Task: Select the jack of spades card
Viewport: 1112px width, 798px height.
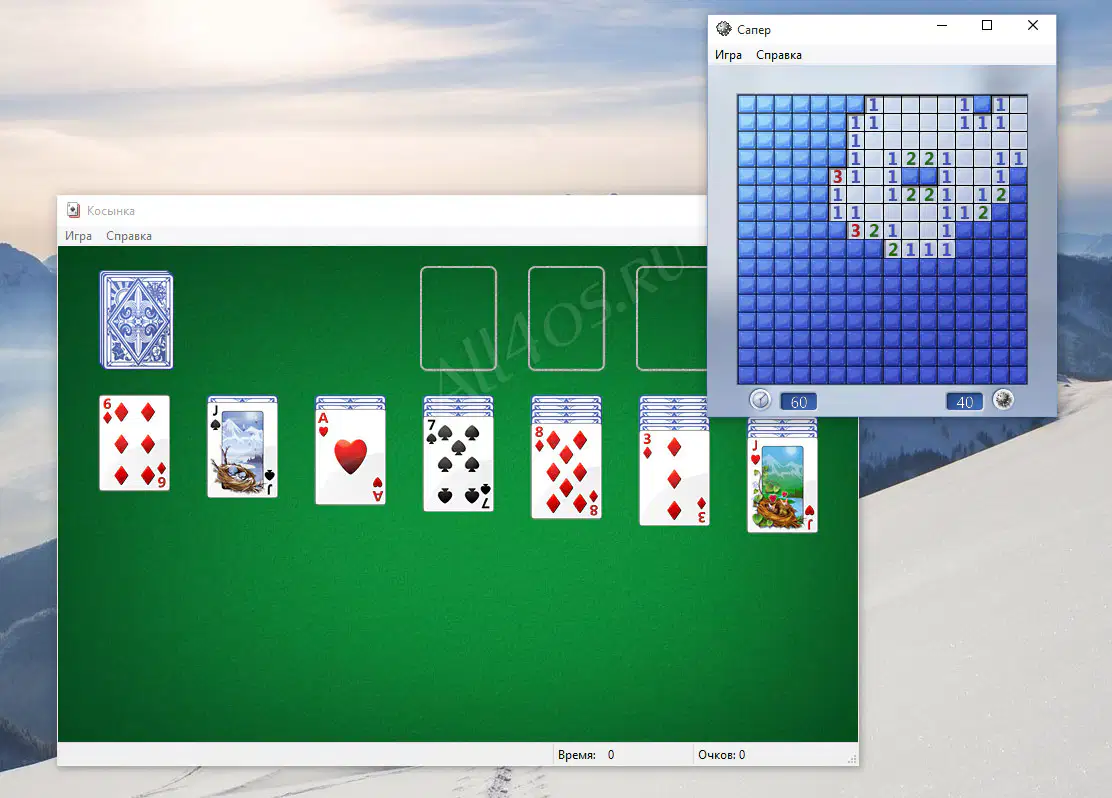Action: 243,450
